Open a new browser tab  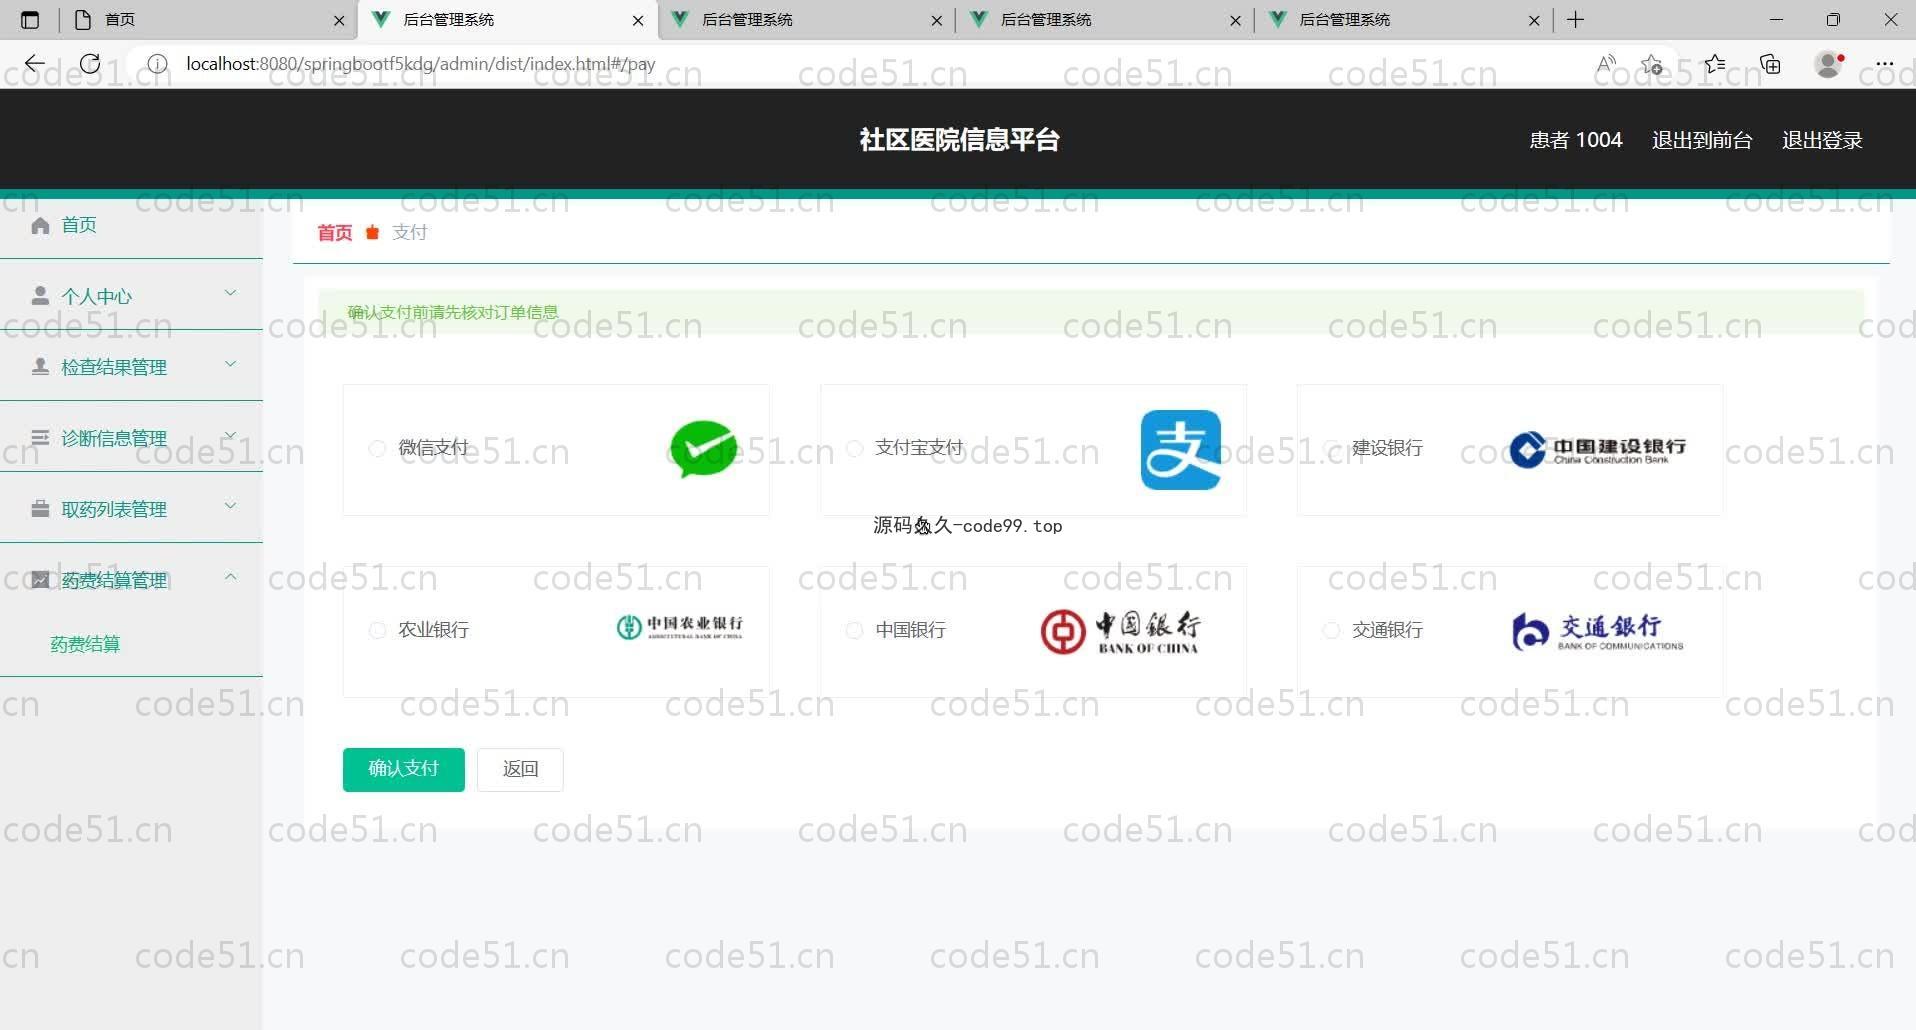pyautogui.click(x=1576, y=20)
